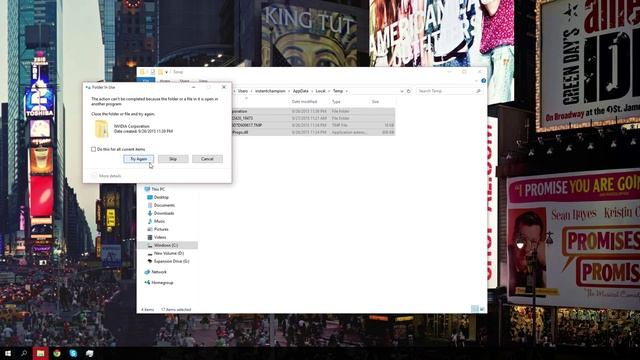The height and width of the screenshot is (360, 640).
Task: Click the New folder quick access icon
Action: tap(160, 72)
